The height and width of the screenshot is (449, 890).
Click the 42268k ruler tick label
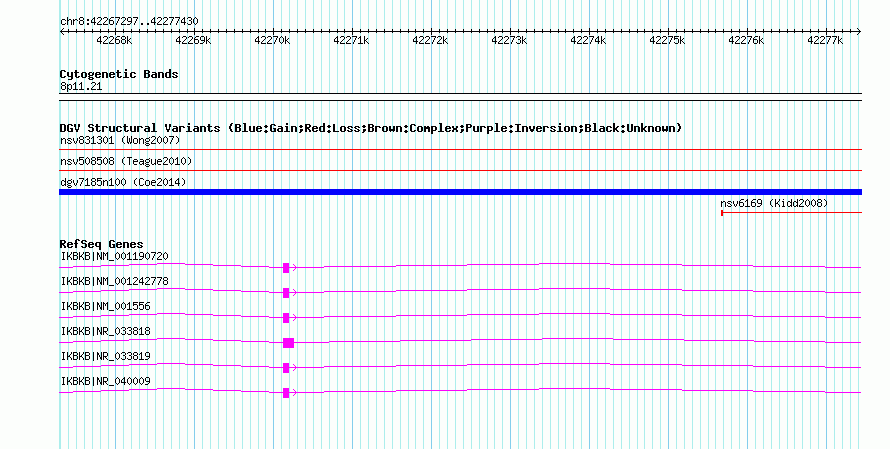[114, 40]
